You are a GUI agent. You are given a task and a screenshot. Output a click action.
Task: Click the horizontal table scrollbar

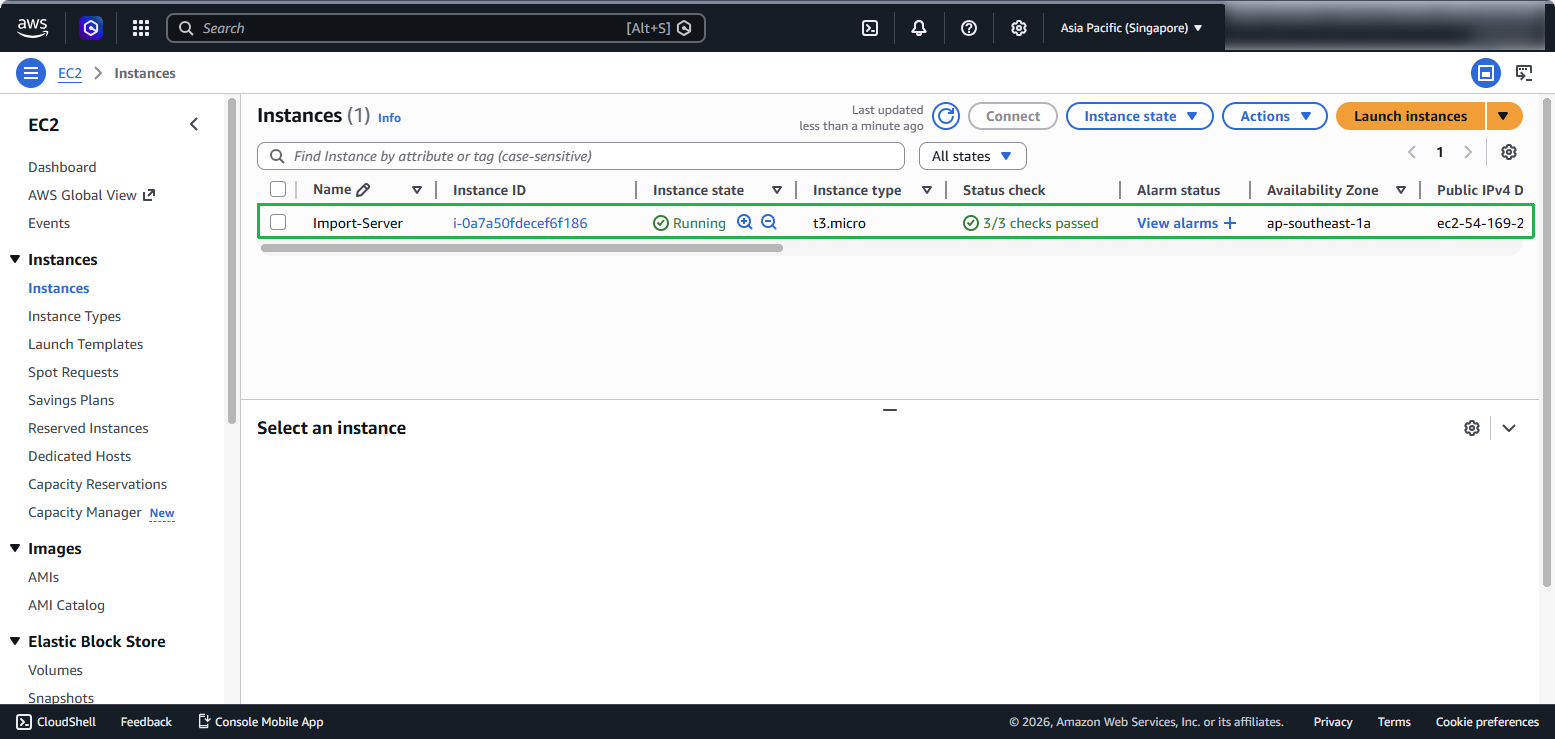pyautogui.click(x=522, y=248)
